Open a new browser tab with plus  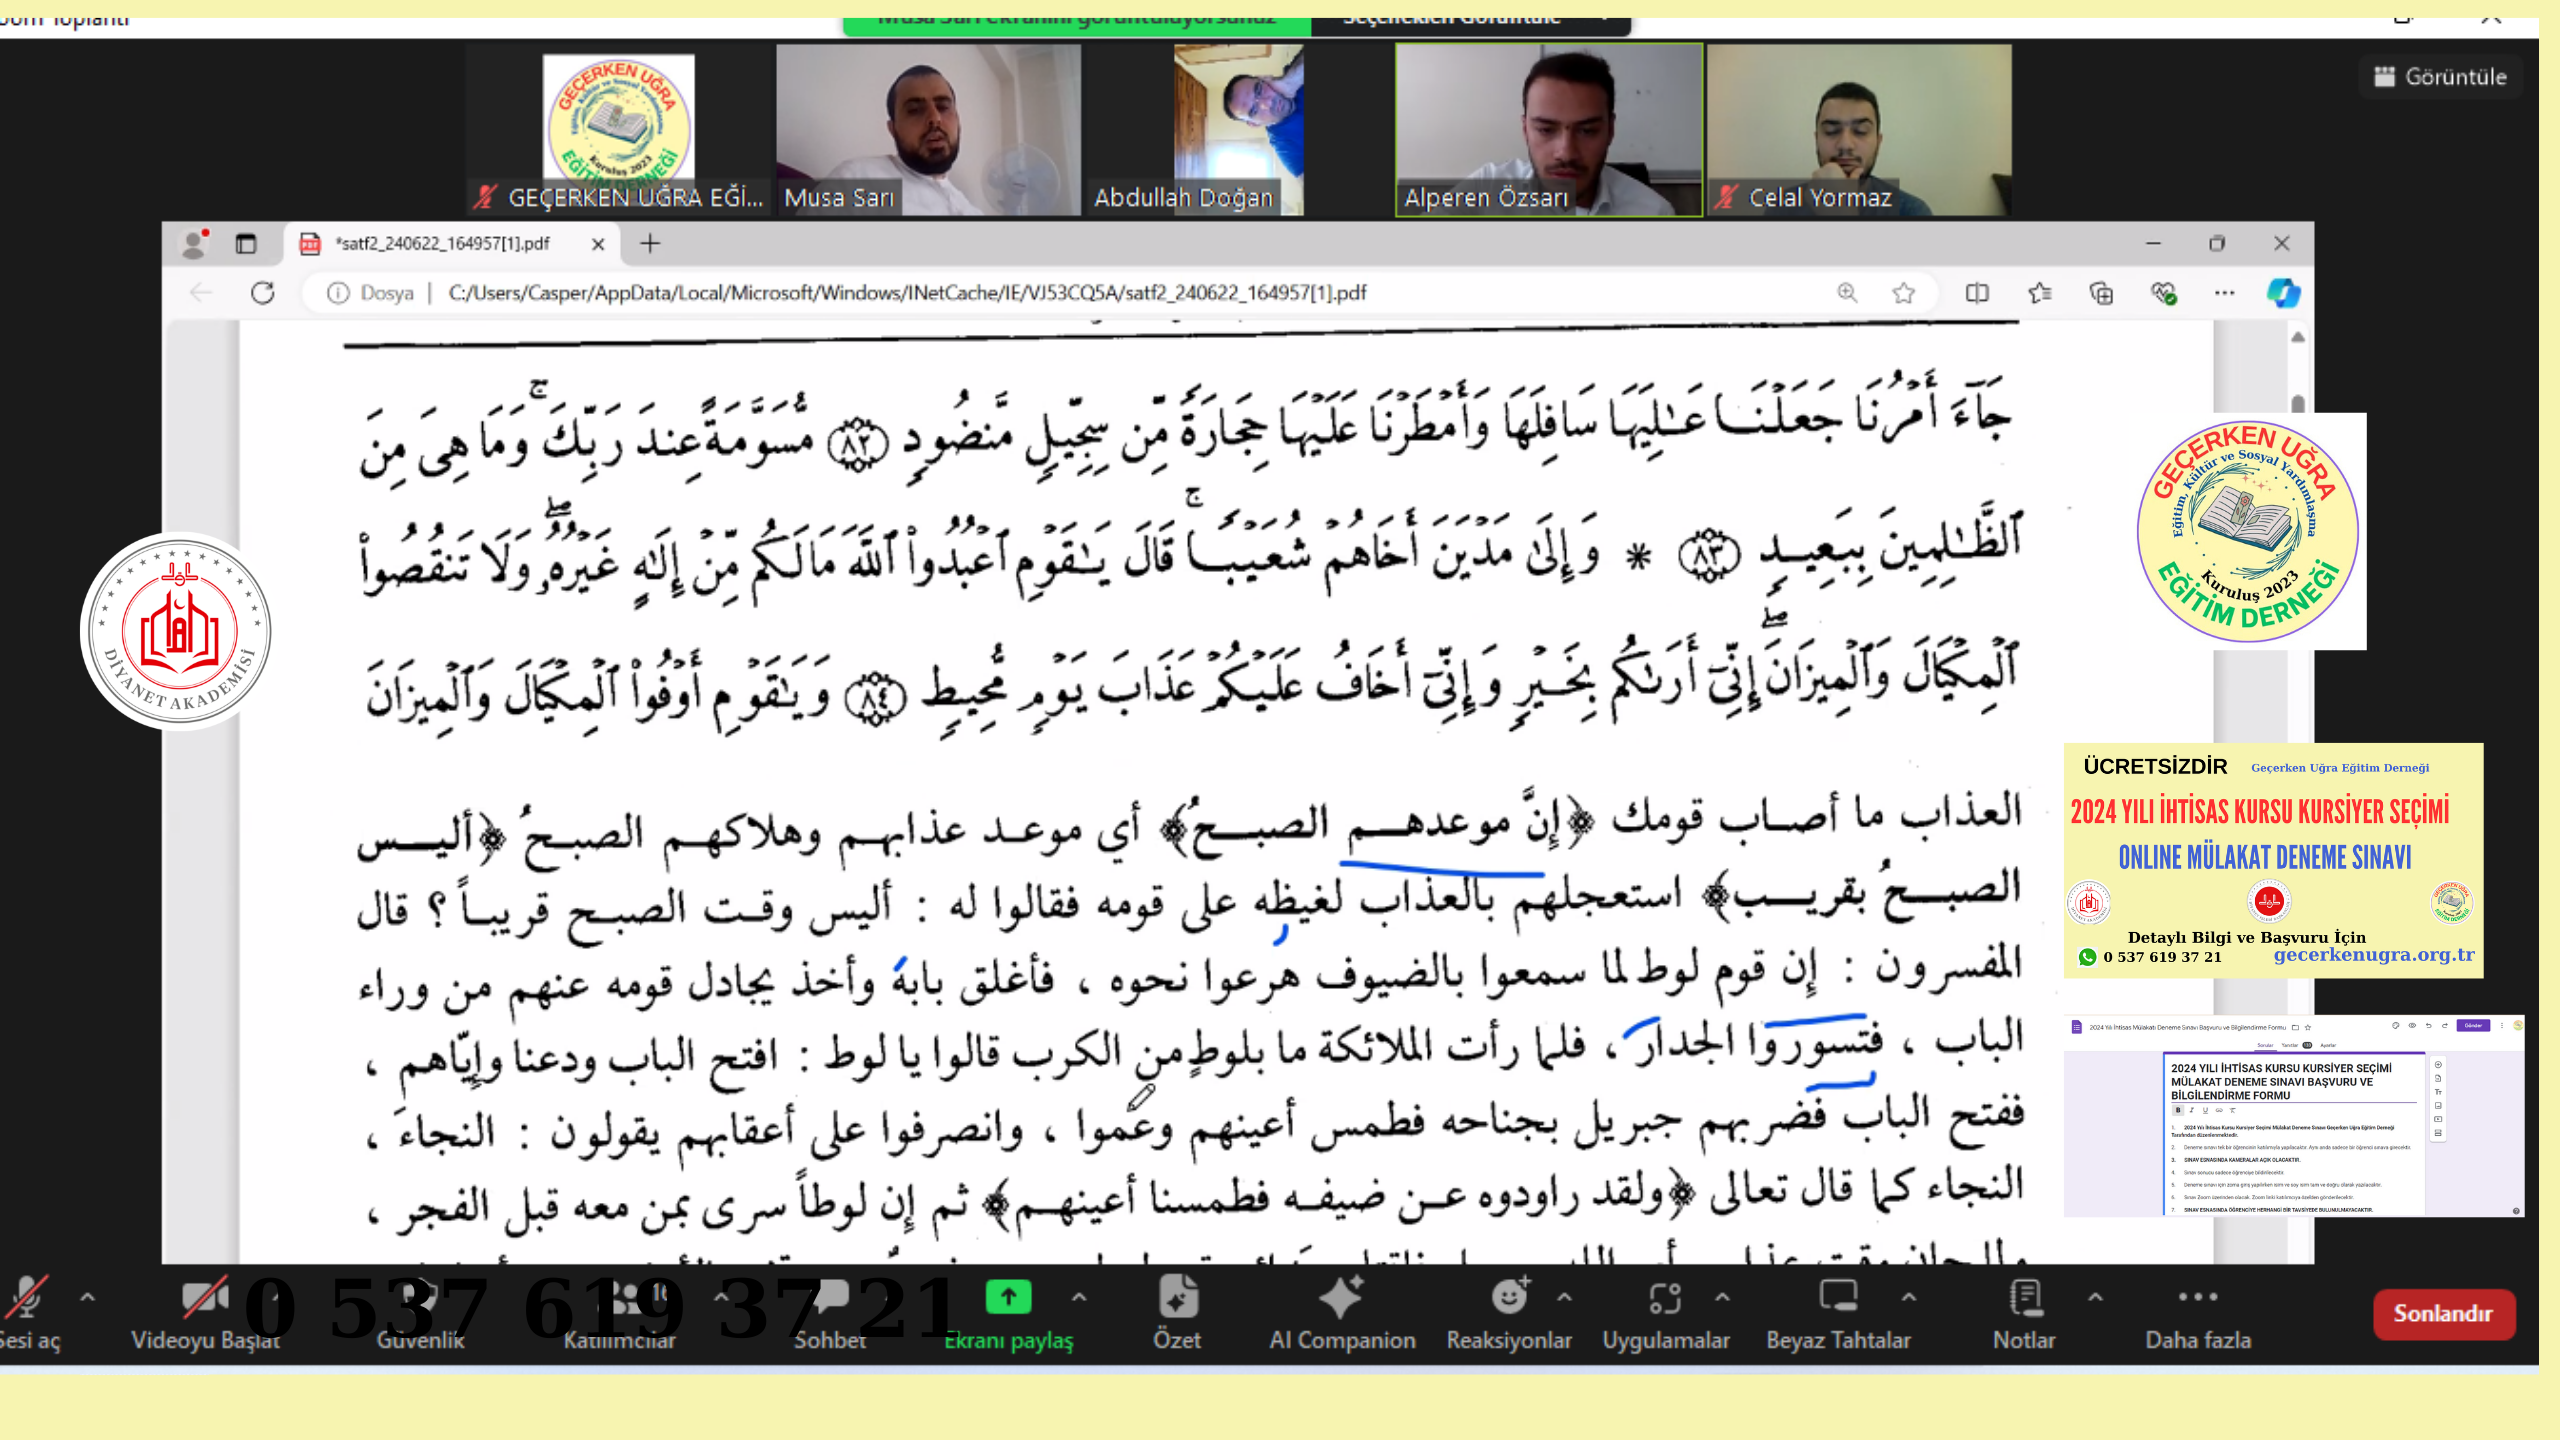pos(650,244)
